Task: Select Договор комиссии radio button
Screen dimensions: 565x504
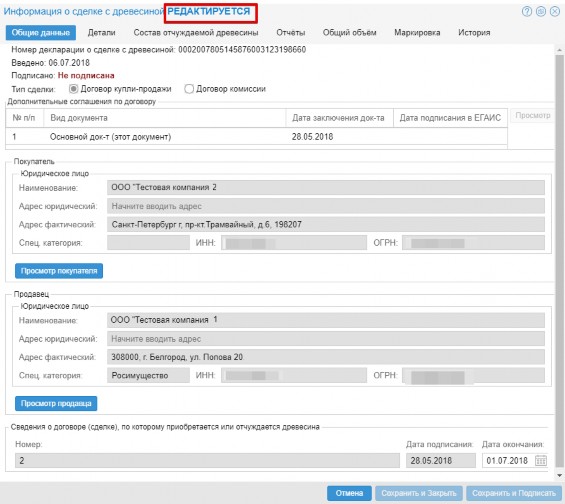Action: click(x=189, y=89)
